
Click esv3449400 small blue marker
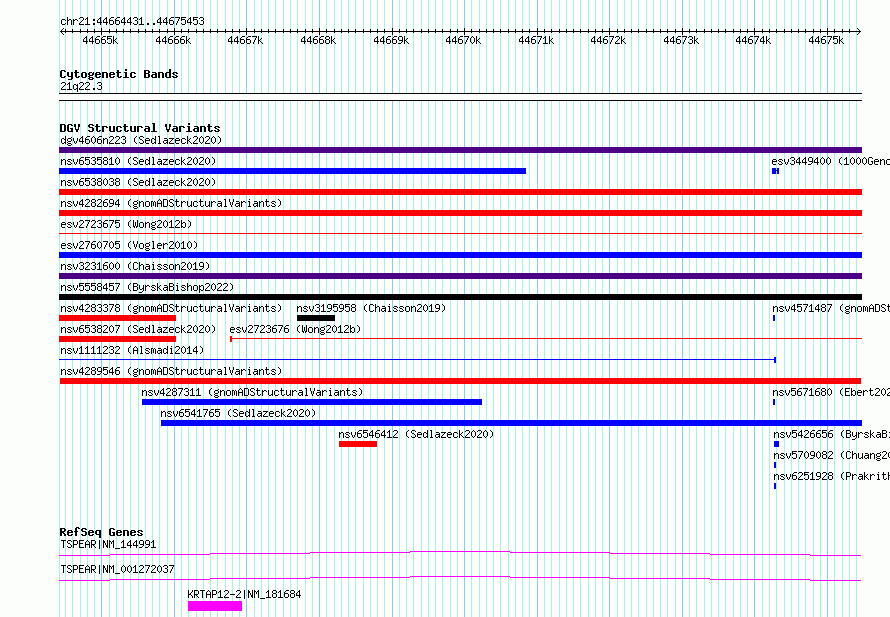775,171
